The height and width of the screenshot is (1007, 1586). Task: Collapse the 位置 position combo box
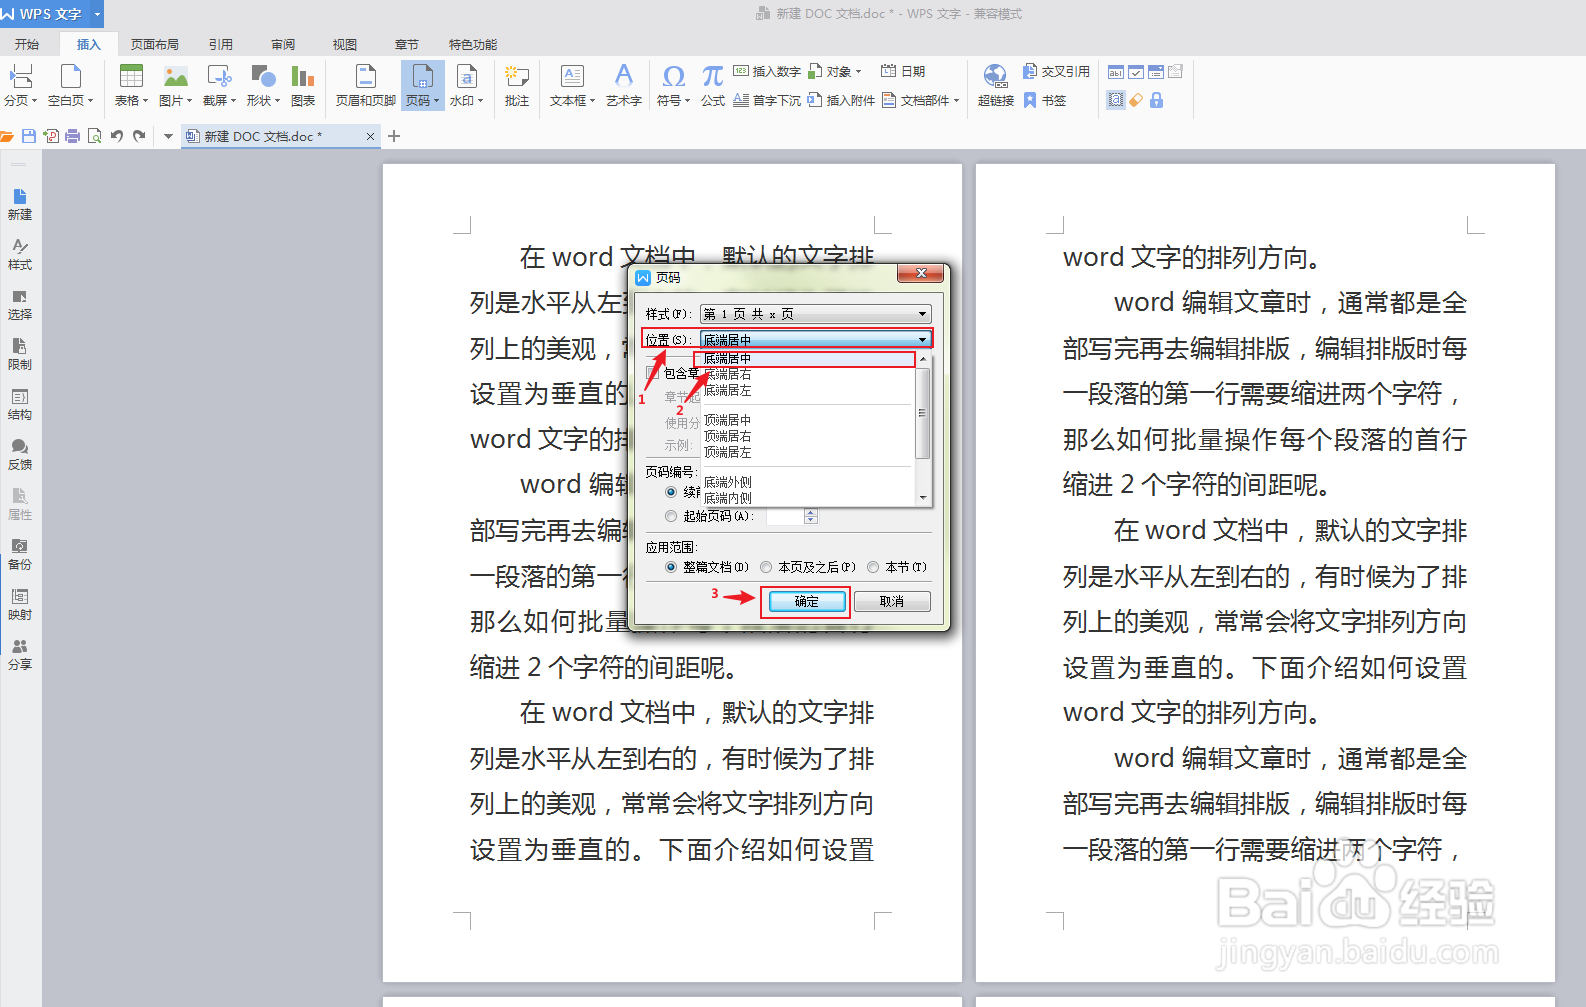(923, 340)
